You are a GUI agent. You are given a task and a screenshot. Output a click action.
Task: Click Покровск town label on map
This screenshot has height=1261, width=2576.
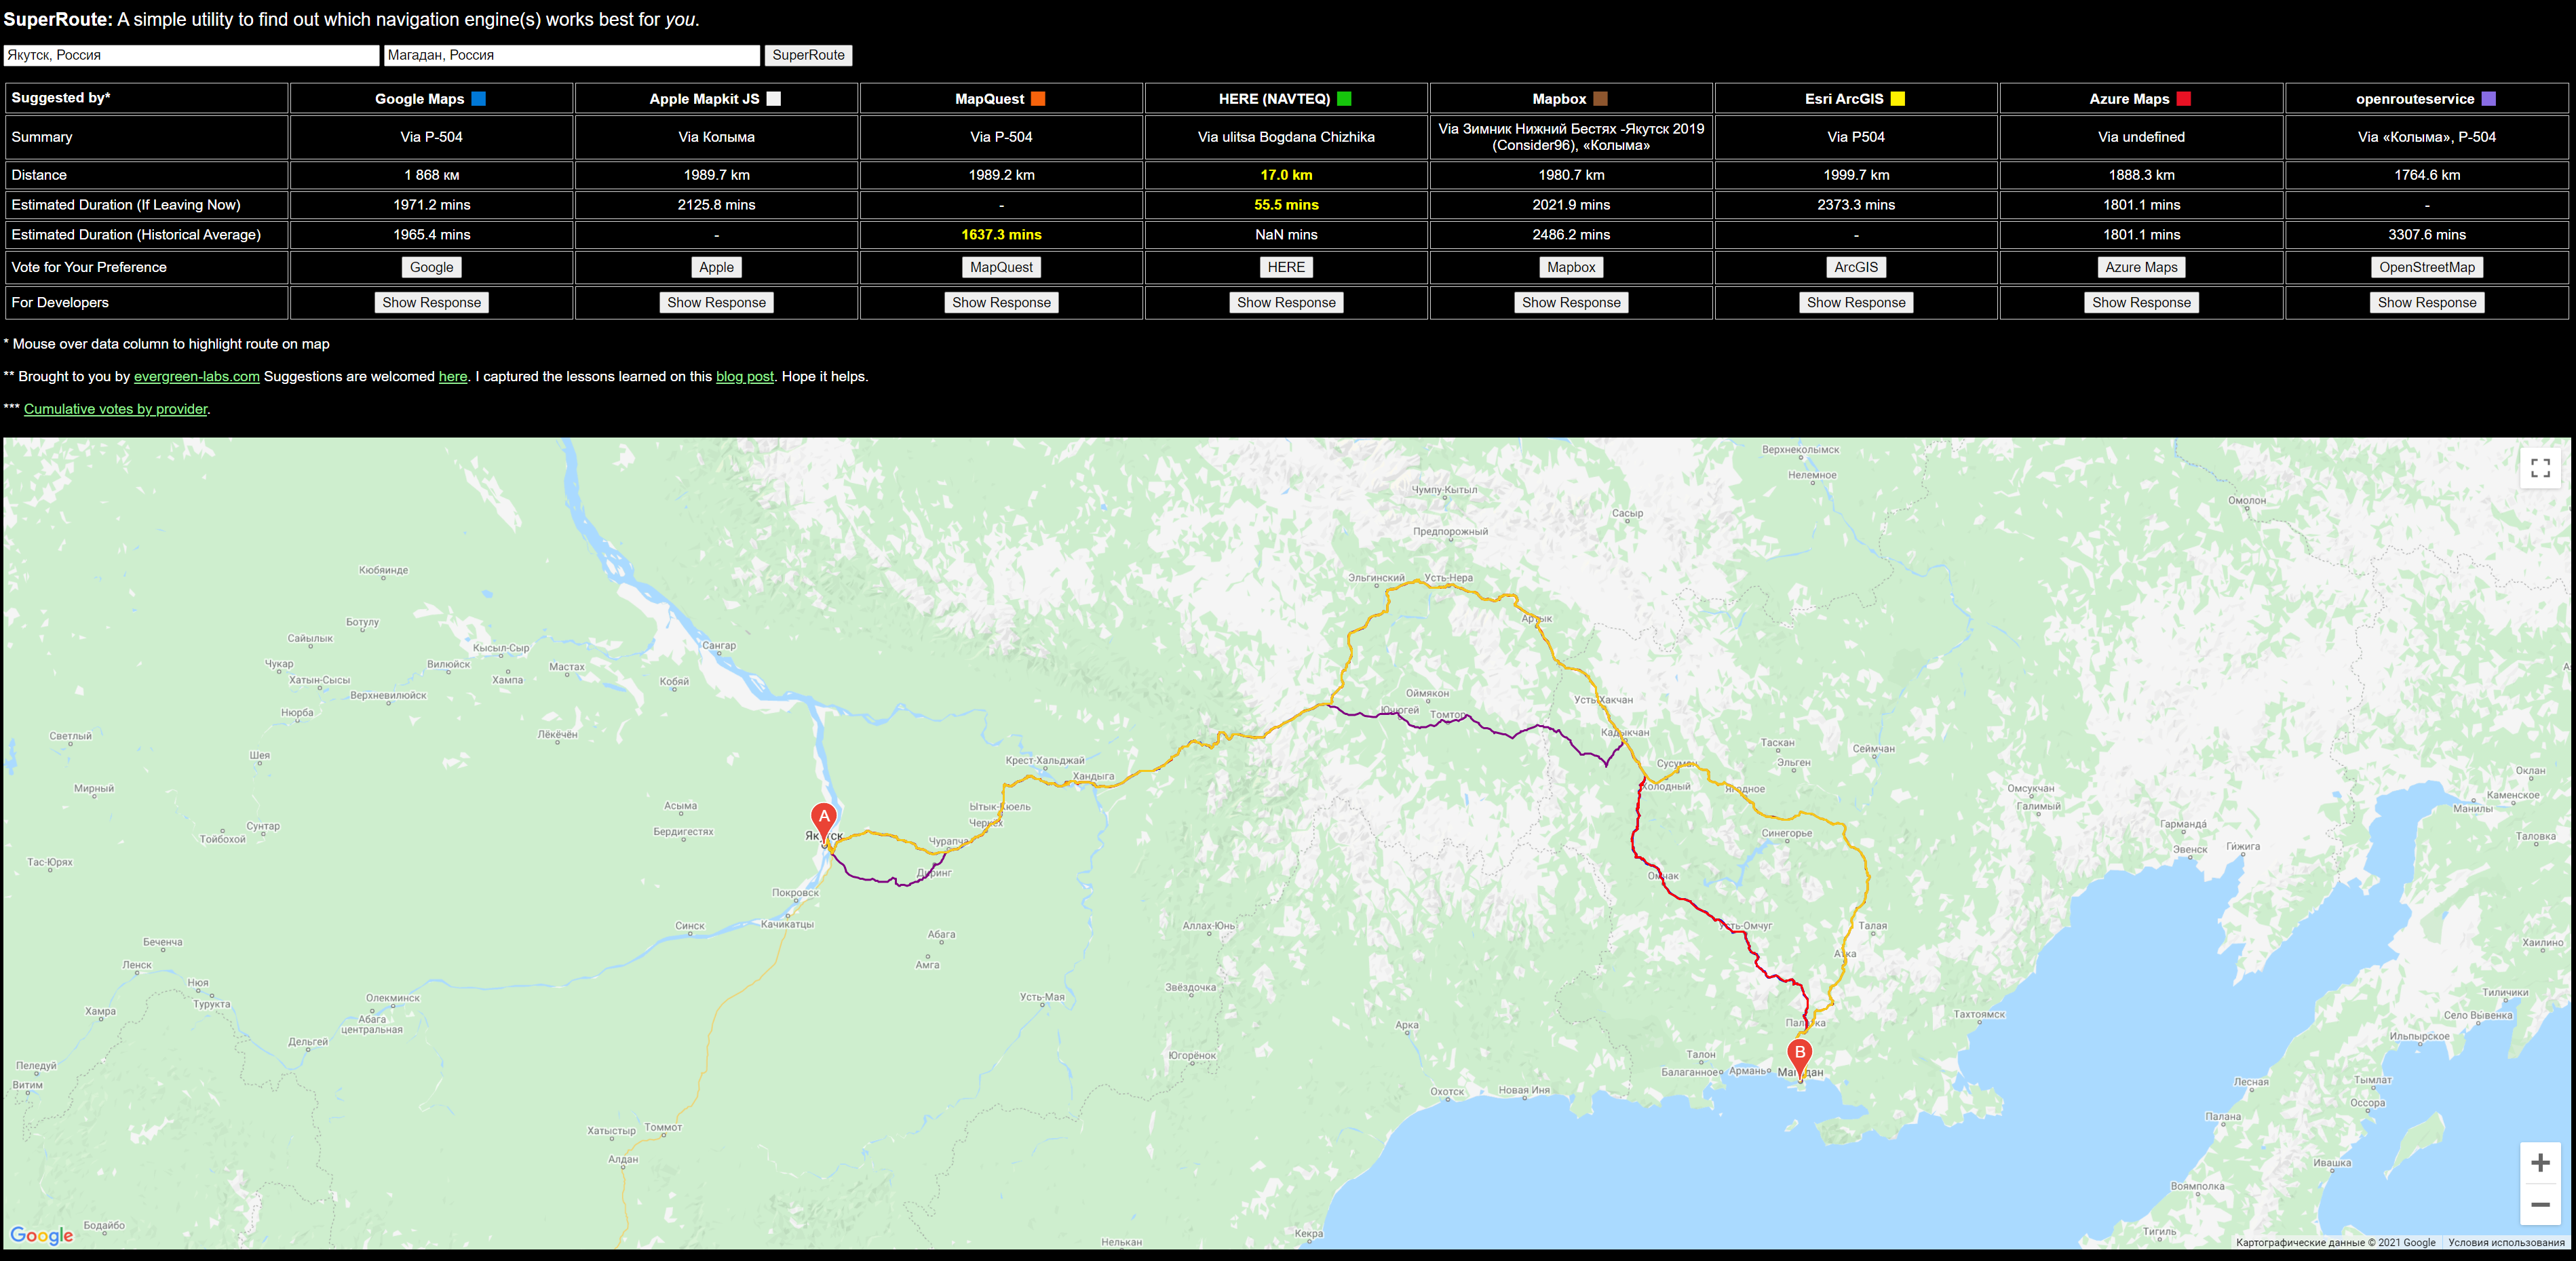795,893
